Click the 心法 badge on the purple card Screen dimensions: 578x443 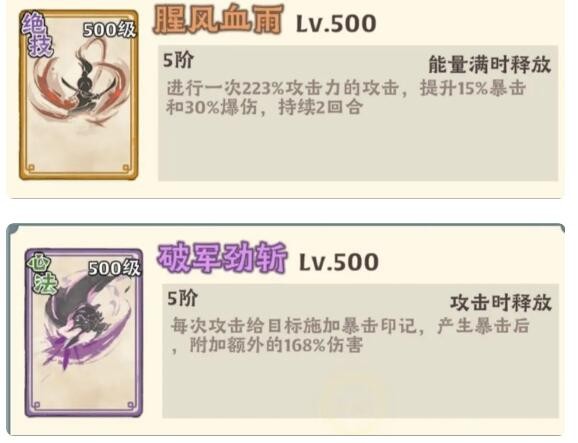point(42,273)
